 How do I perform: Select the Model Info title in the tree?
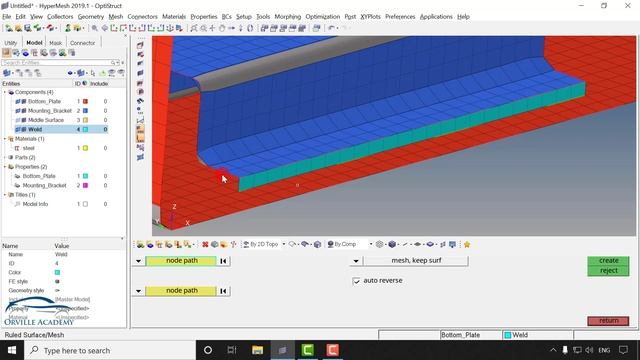click(35, 204)
